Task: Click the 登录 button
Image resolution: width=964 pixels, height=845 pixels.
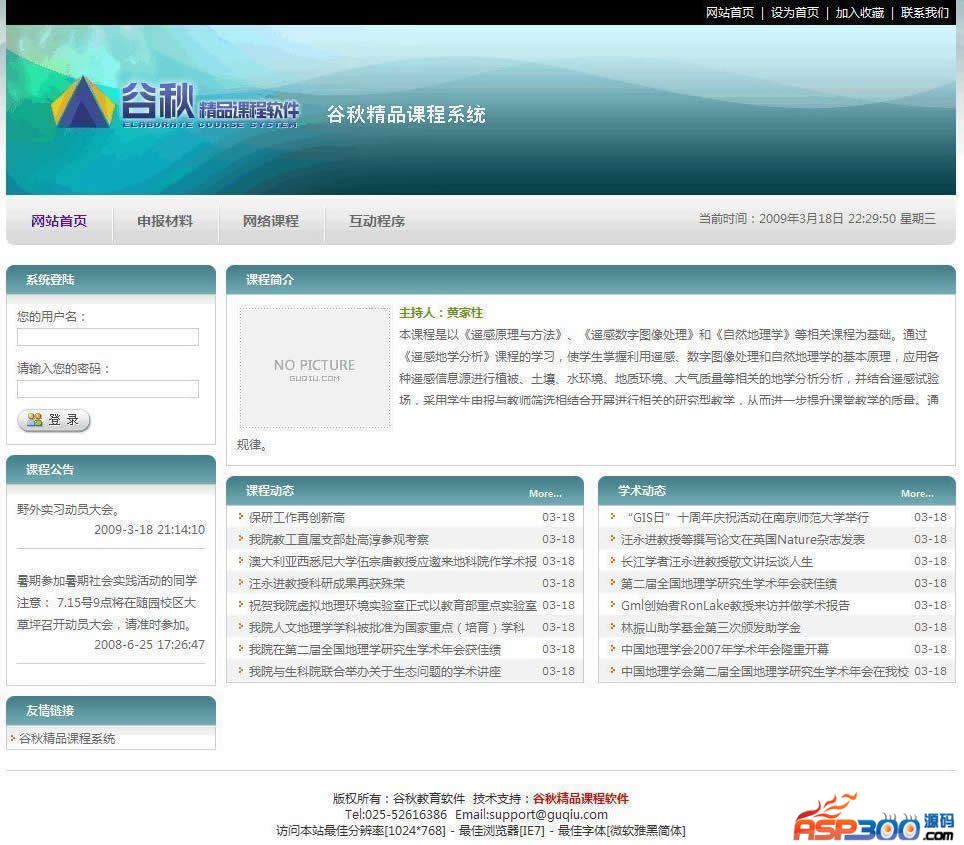Action: pos(54,420)
